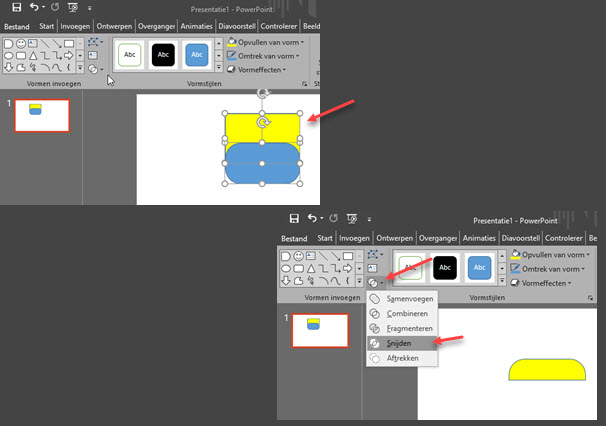
Task: Choose Combineren from merge shapes menu
Action: tap(402, 314)
